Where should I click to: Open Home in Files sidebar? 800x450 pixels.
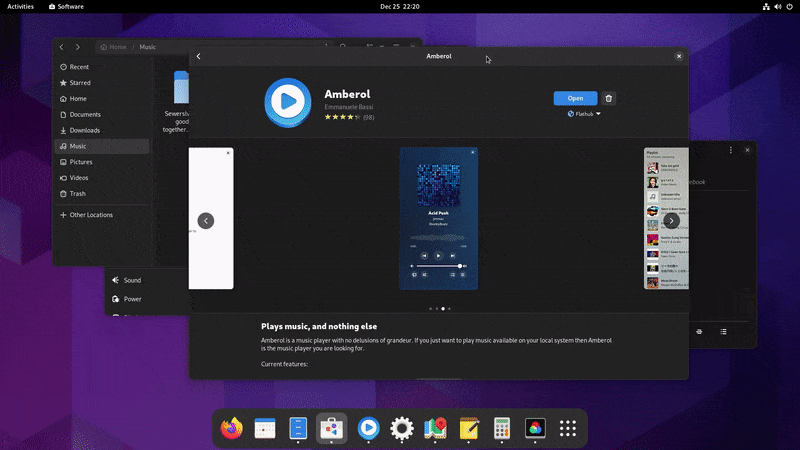(x=102, y=98)
